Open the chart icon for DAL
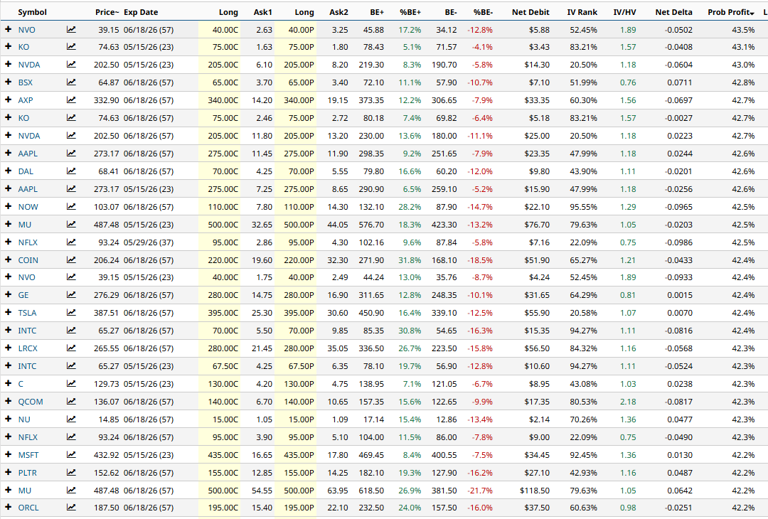Screen dimensions: 768x519 pos(71,171)
